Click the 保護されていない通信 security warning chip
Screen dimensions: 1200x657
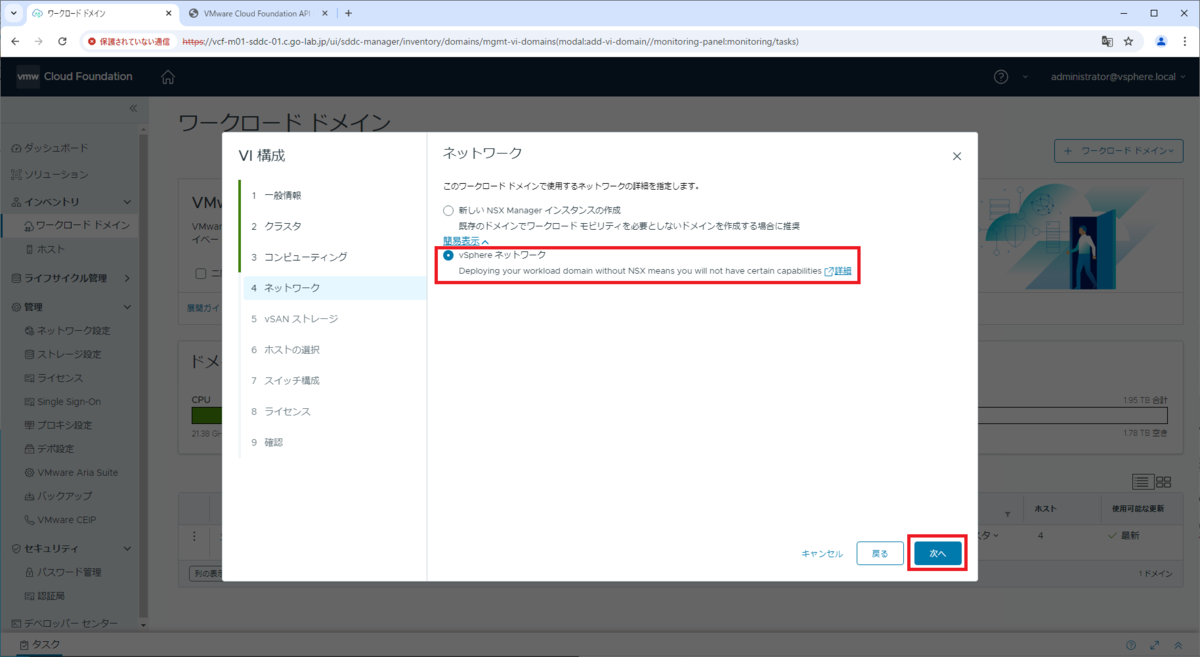coord(128,42)
